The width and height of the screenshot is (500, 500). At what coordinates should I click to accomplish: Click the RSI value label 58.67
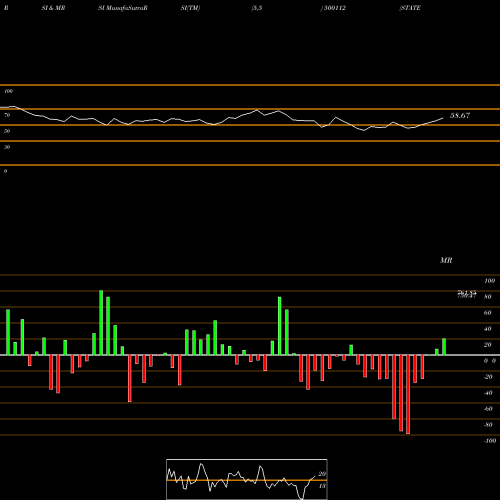pyautogui.click(x=460, y=116)
